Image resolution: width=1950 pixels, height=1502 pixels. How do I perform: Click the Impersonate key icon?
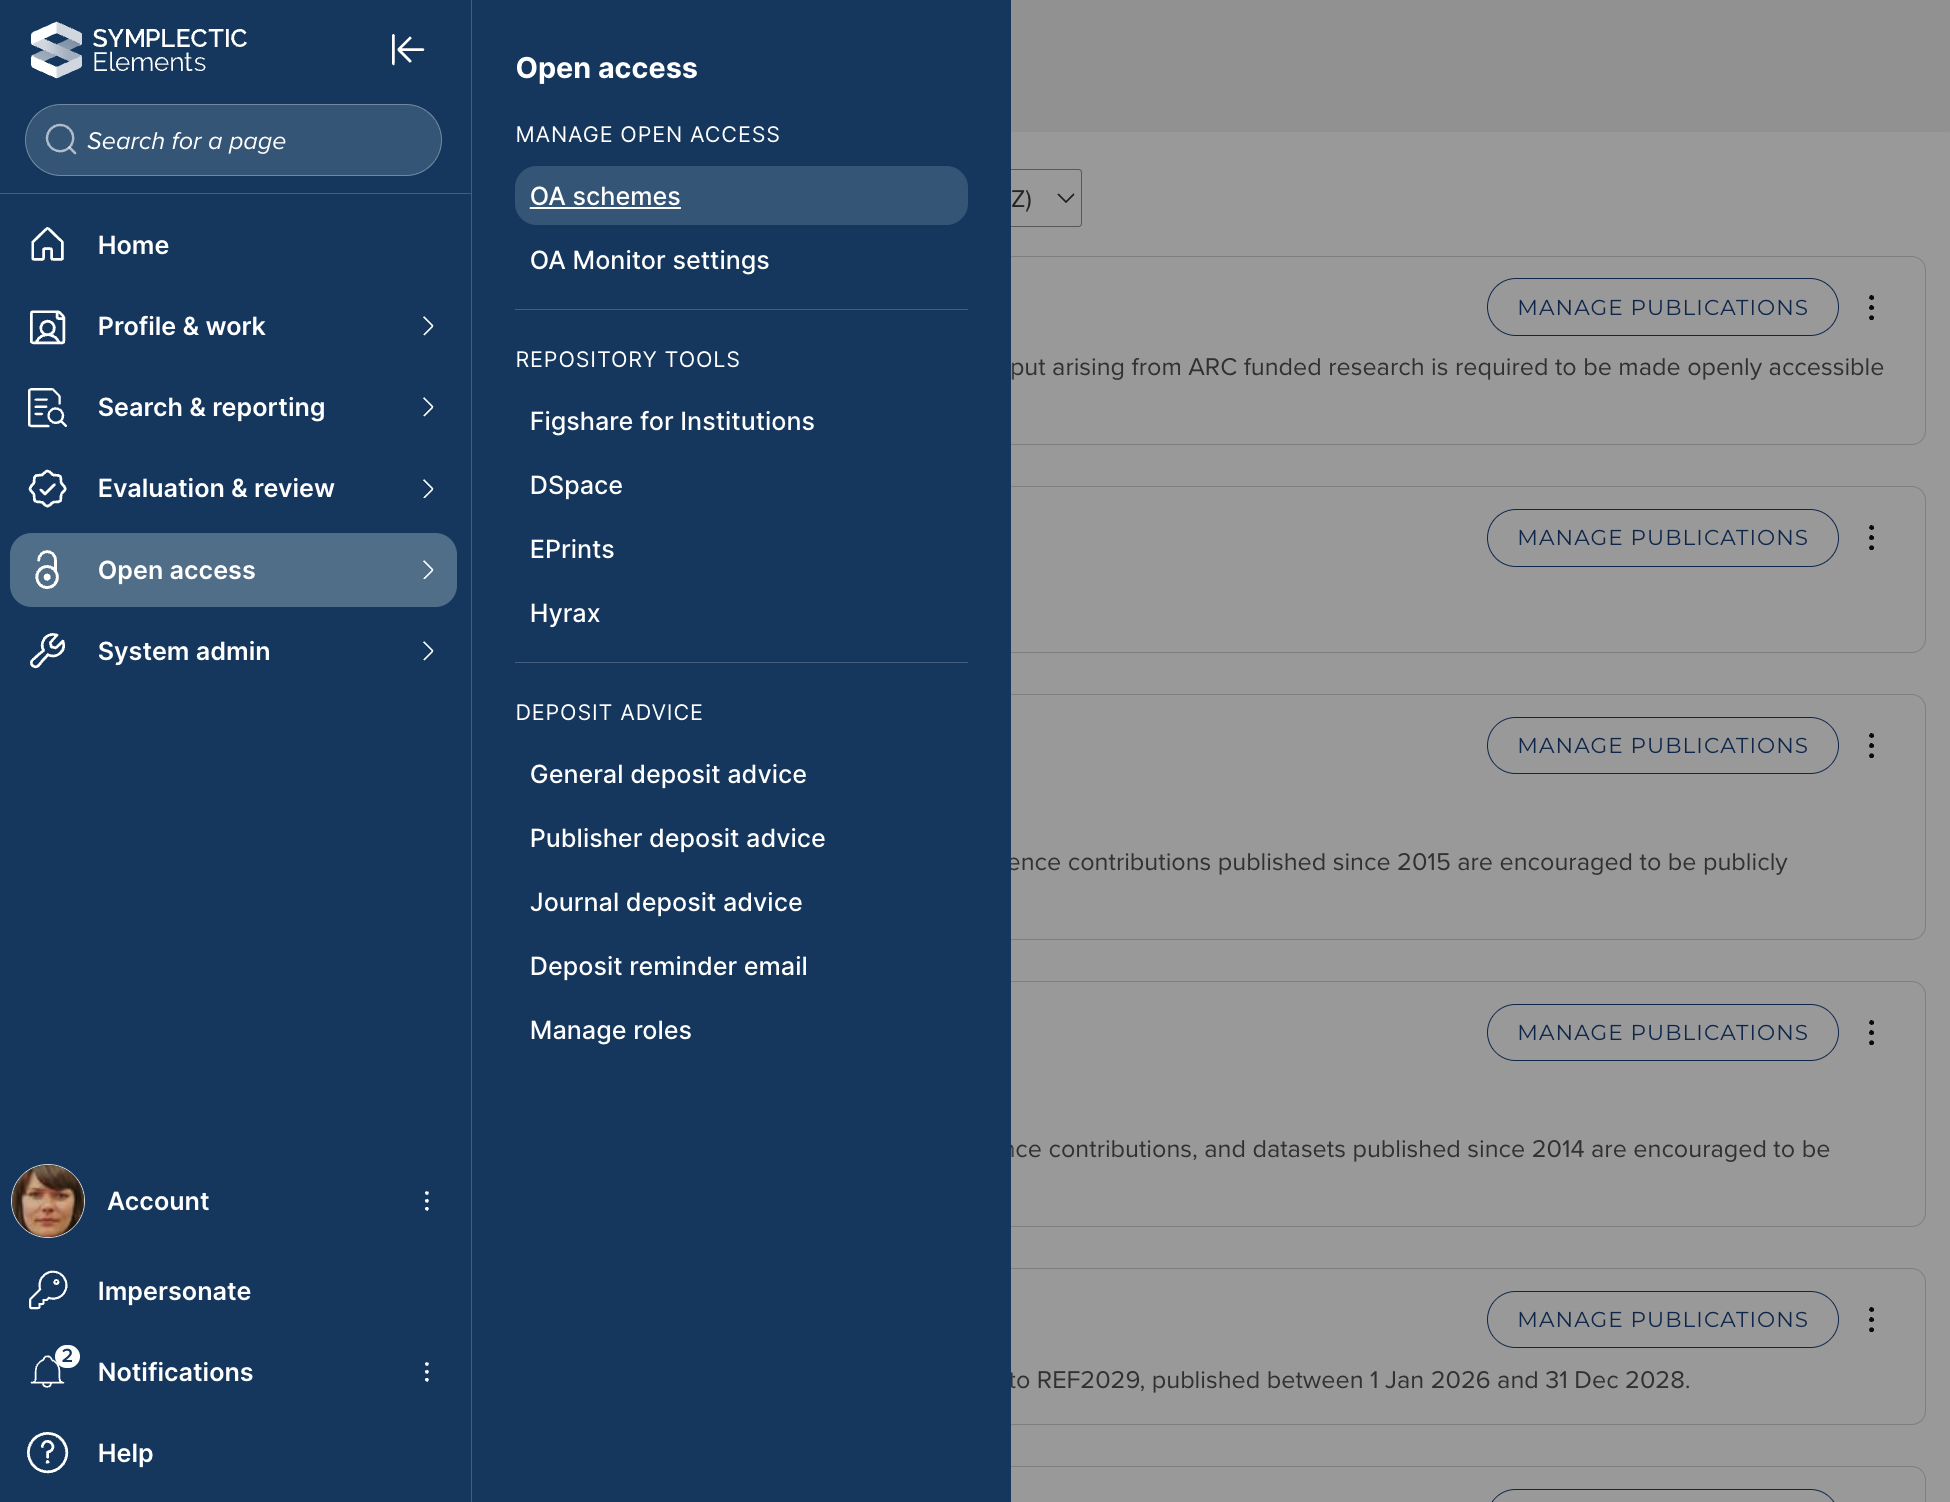click(x=47, y=1290)
